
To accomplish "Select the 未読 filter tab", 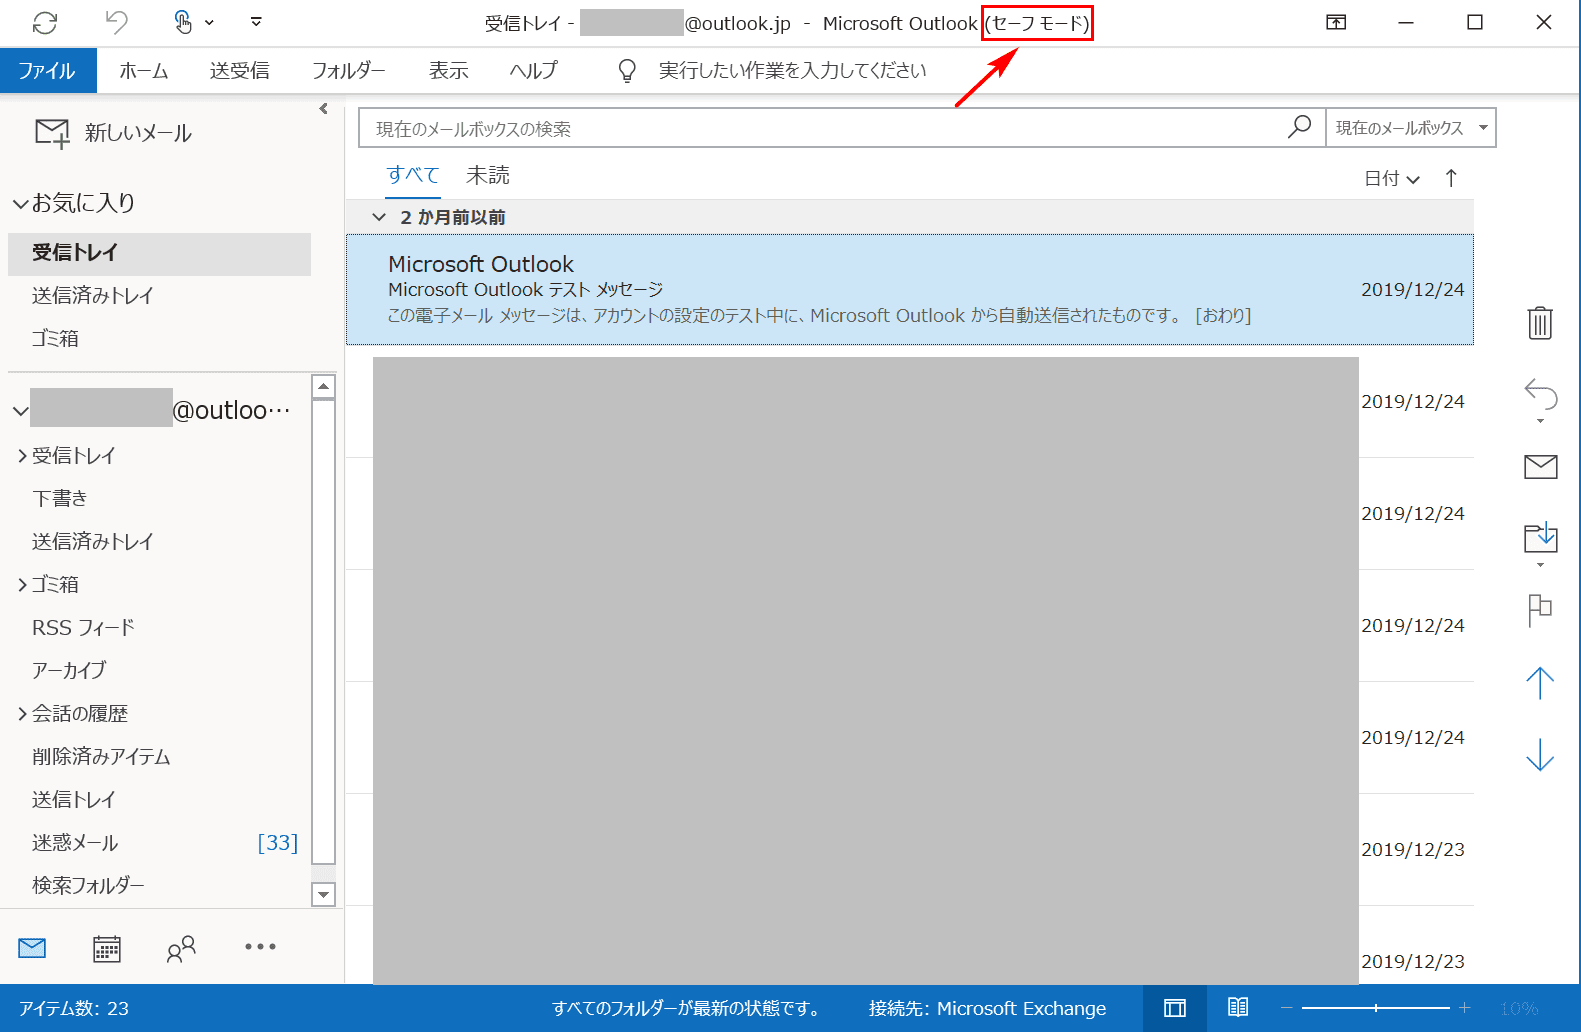I will coord(488,175).
